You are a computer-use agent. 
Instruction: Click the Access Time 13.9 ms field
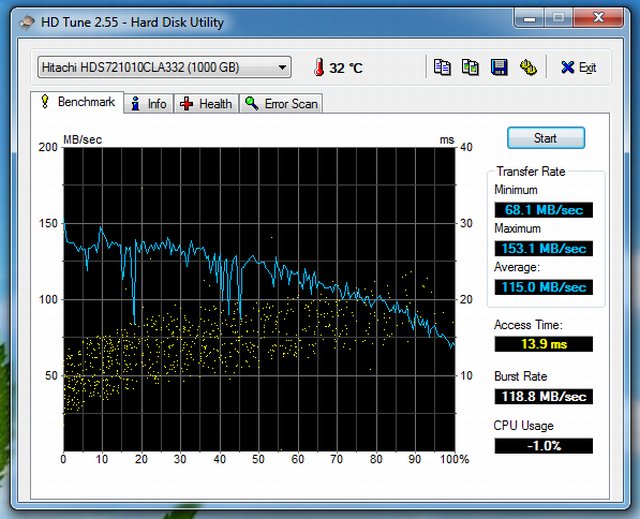543,344
